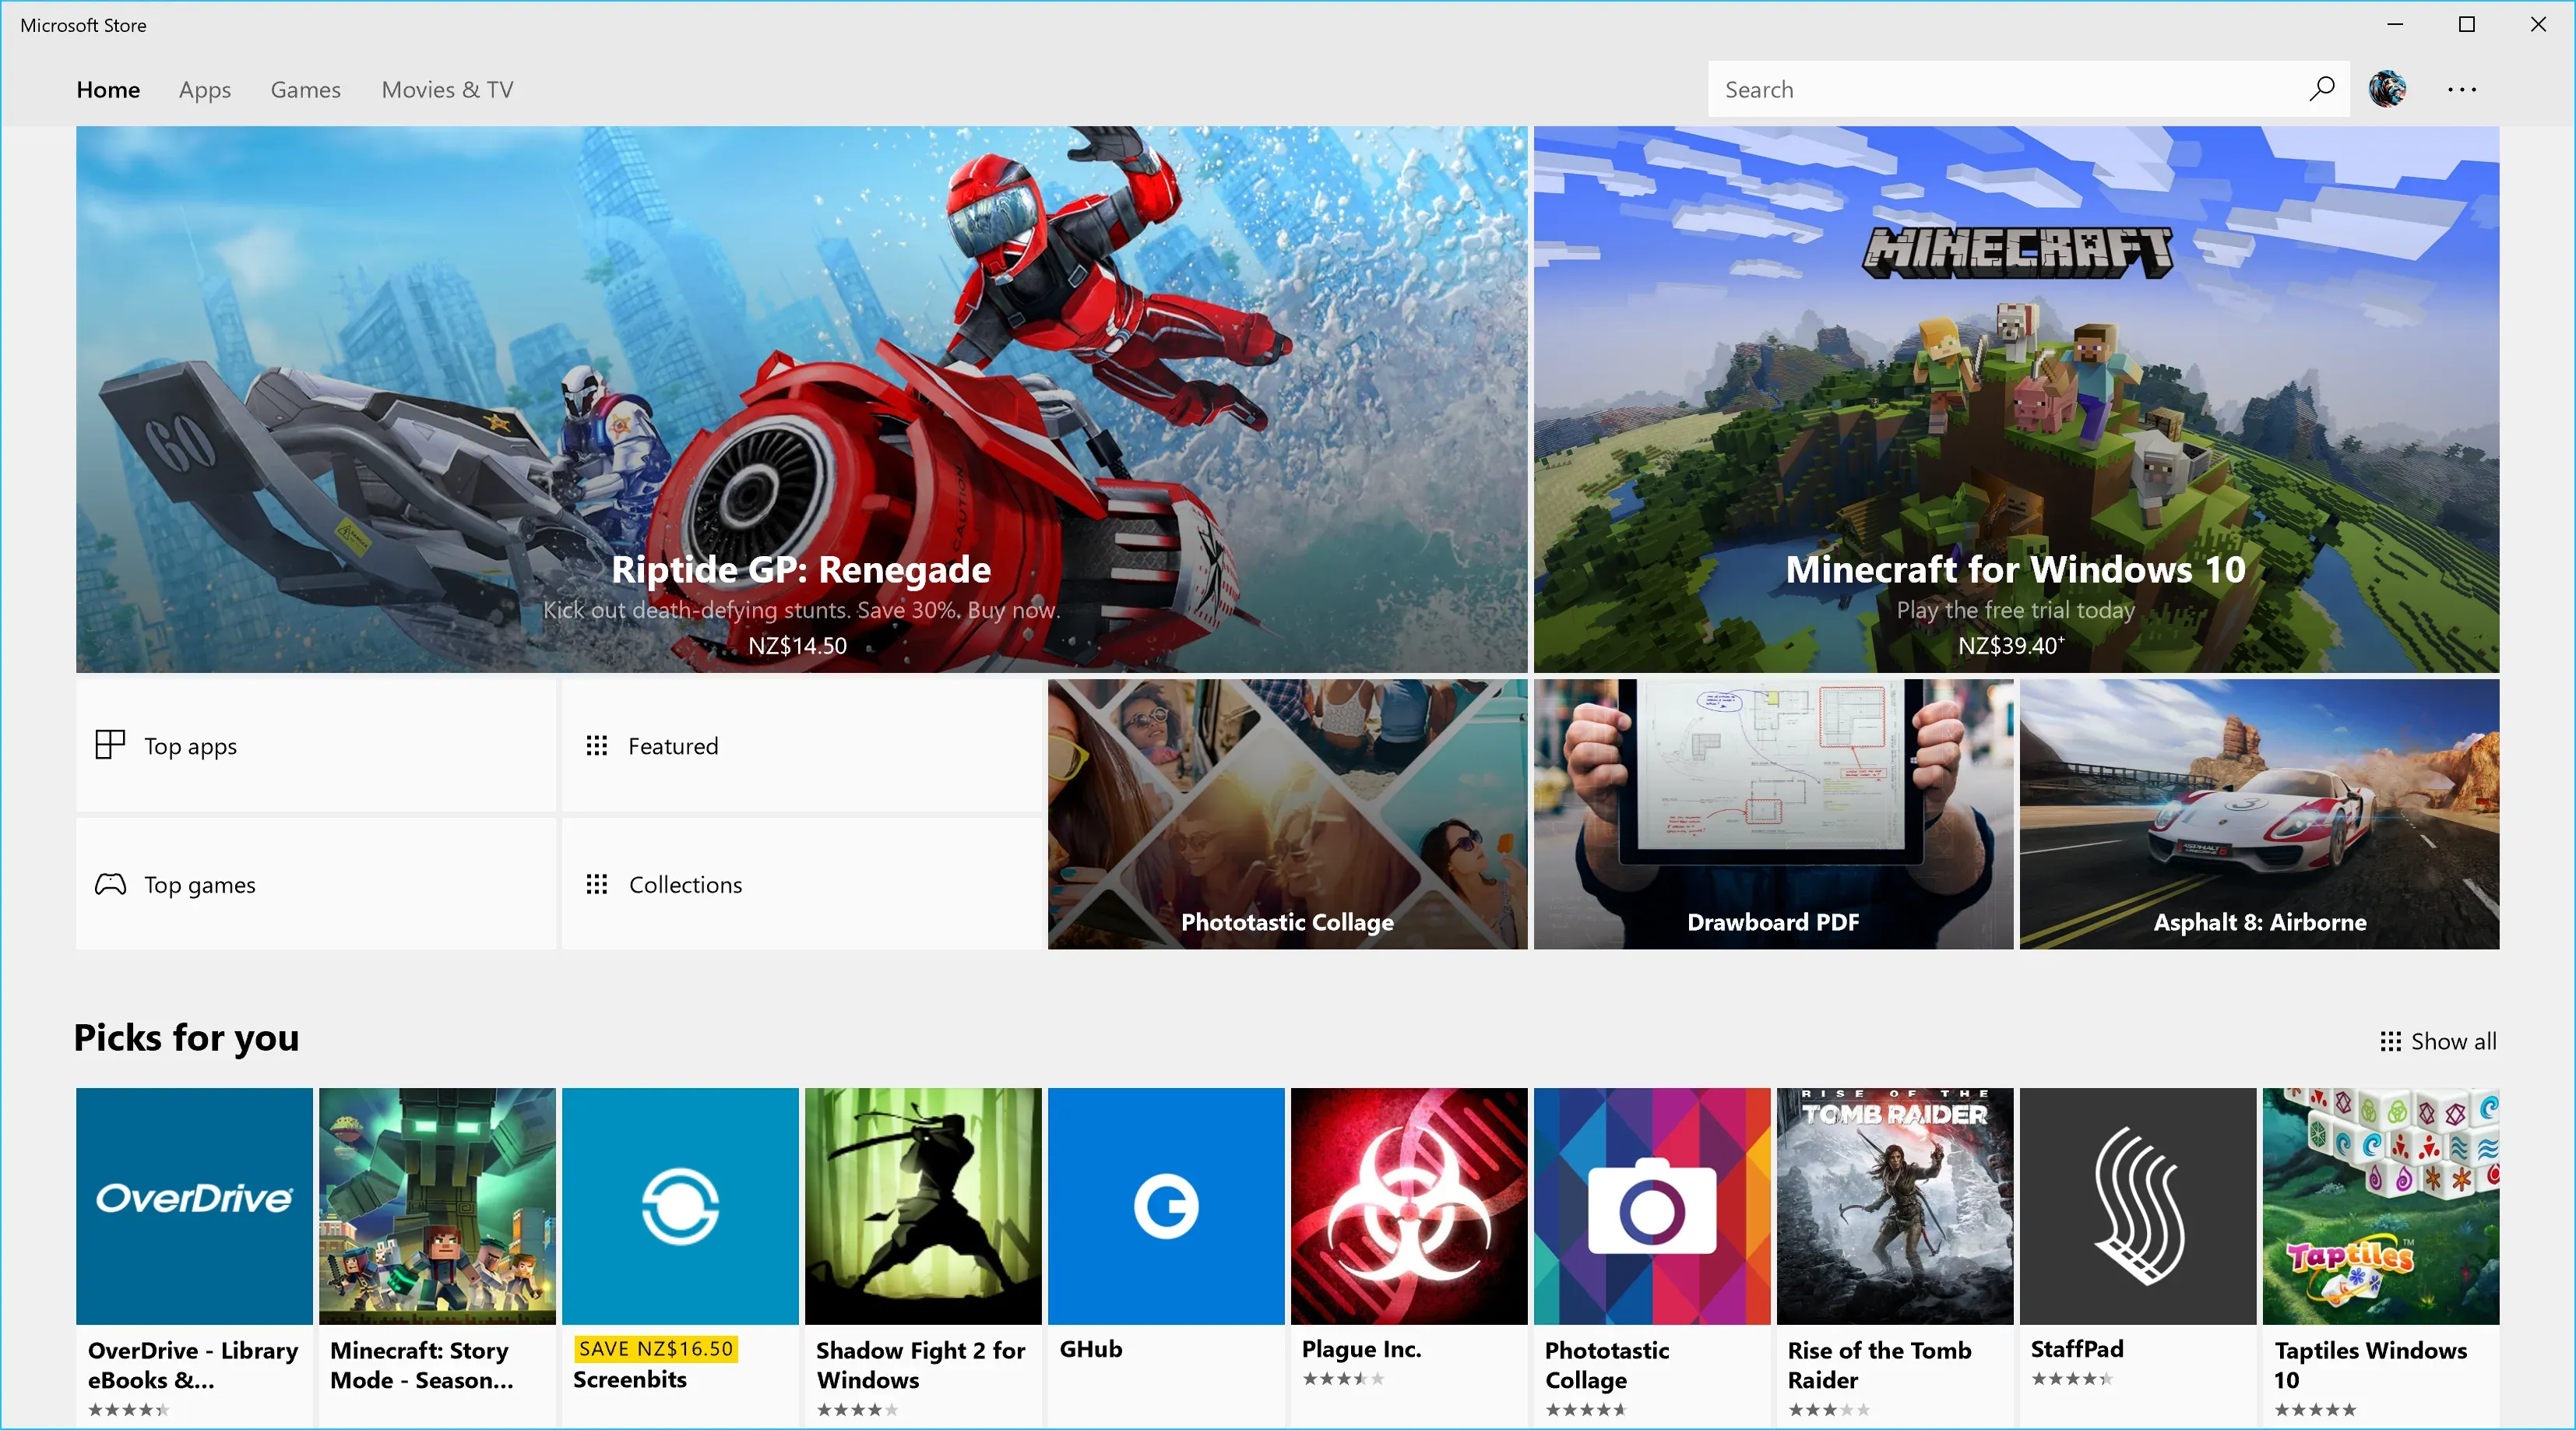Open the Phototastic Collage promo image
The width and height of the screenshot is (2576, 1430).
[1287, 814]
